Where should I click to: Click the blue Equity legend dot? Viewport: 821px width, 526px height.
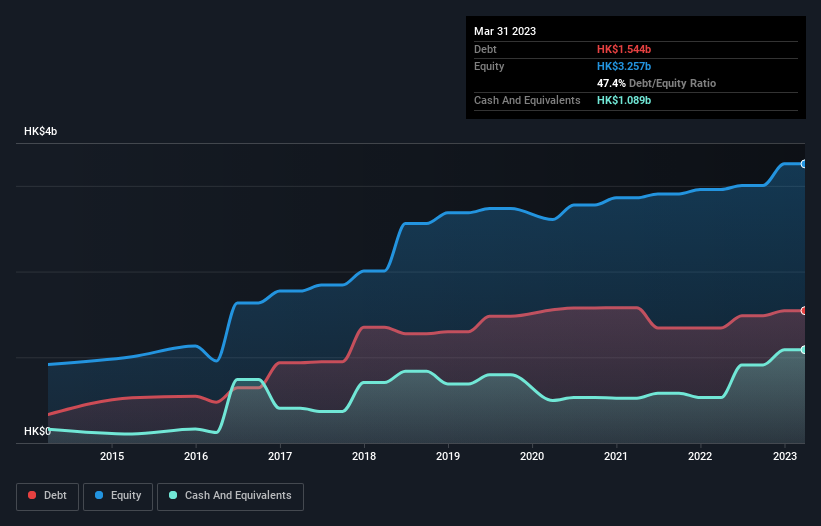point(99,495)
